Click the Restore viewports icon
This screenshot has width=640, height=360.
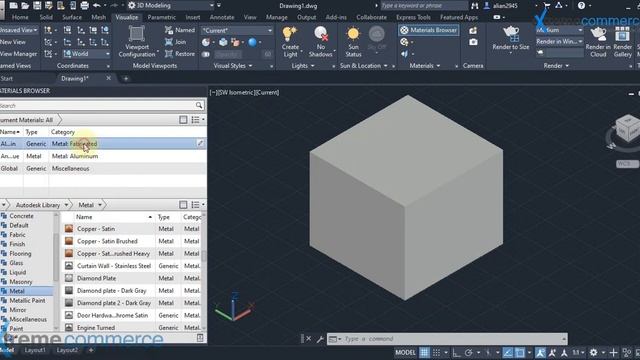169,53
